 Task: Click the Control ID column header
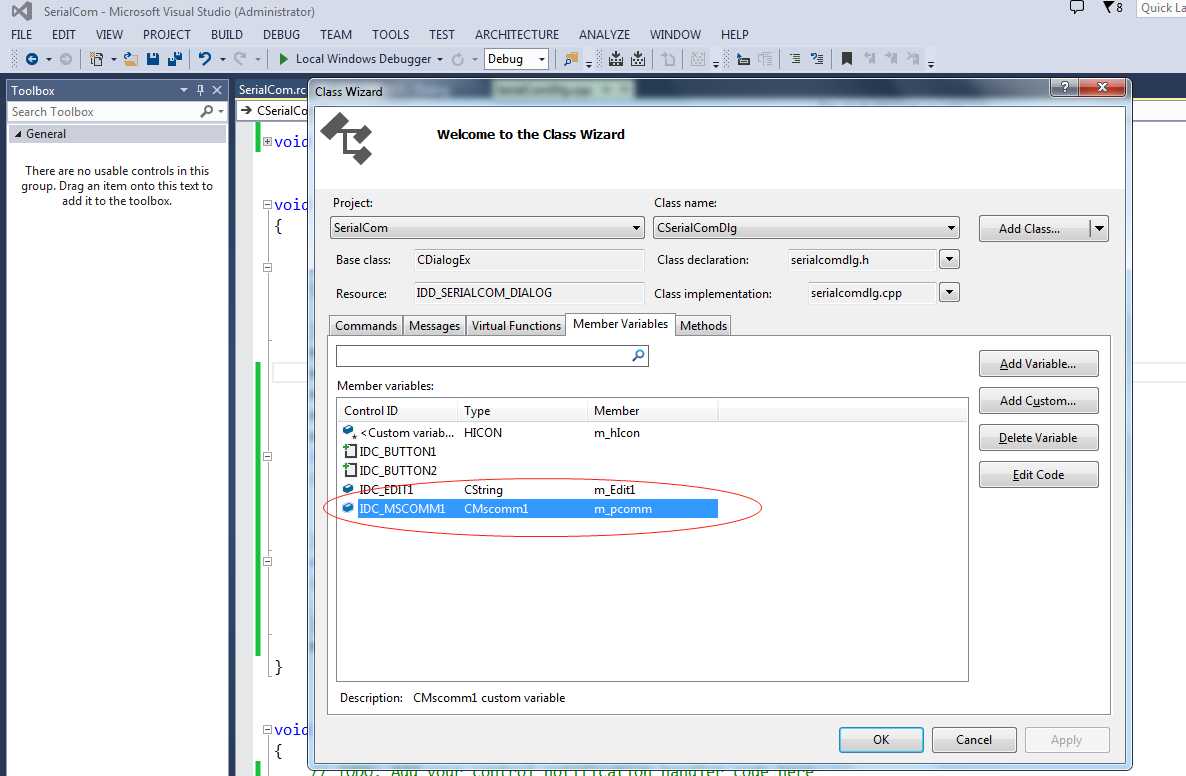click(x=397, y=411)
